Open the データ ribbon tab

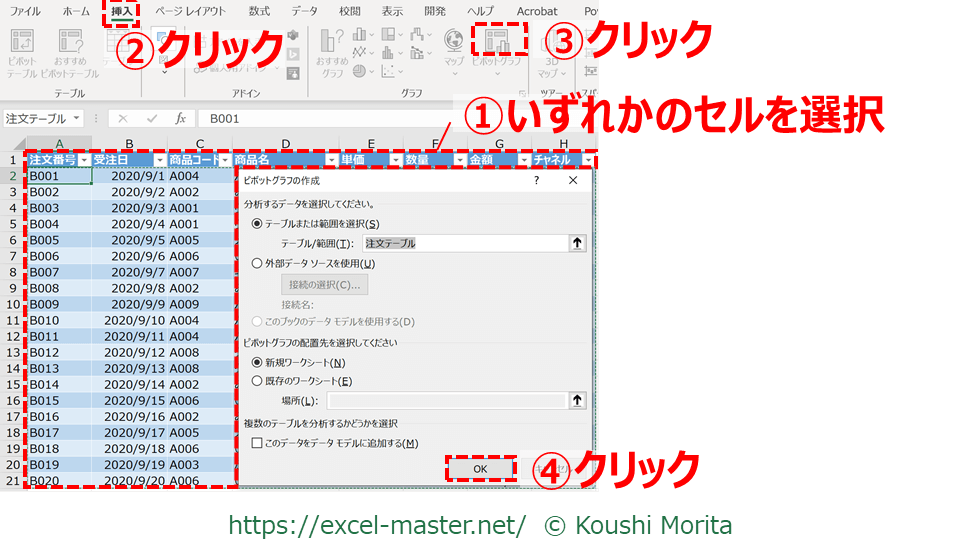[305, 11]
